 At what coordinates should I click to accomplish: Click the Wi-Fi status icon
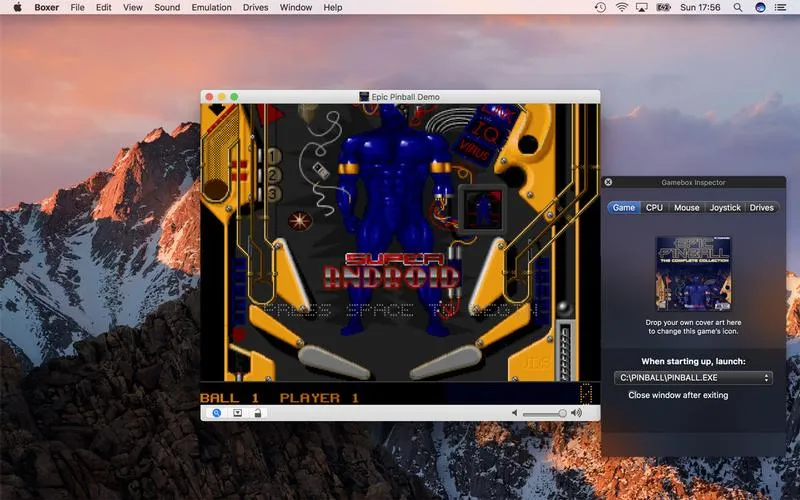tap(621, 7)
